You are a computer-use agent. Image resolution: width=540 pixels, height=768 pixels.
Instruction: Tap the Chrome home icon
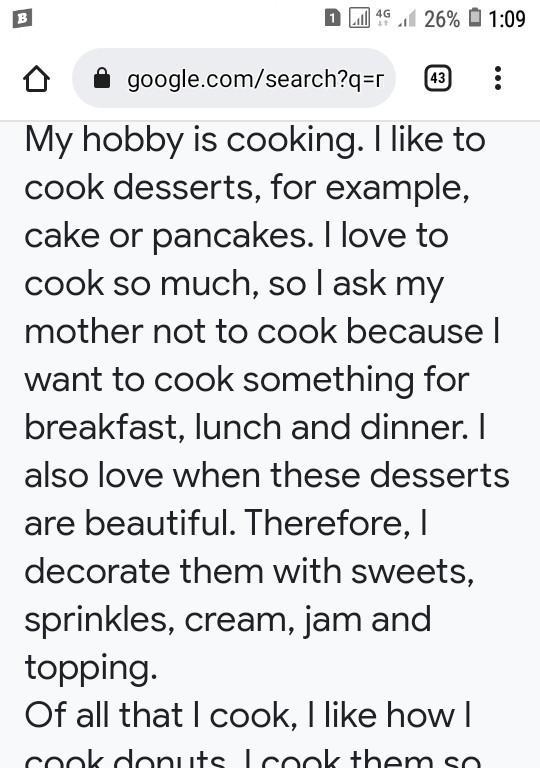click(x=36, y=78)
